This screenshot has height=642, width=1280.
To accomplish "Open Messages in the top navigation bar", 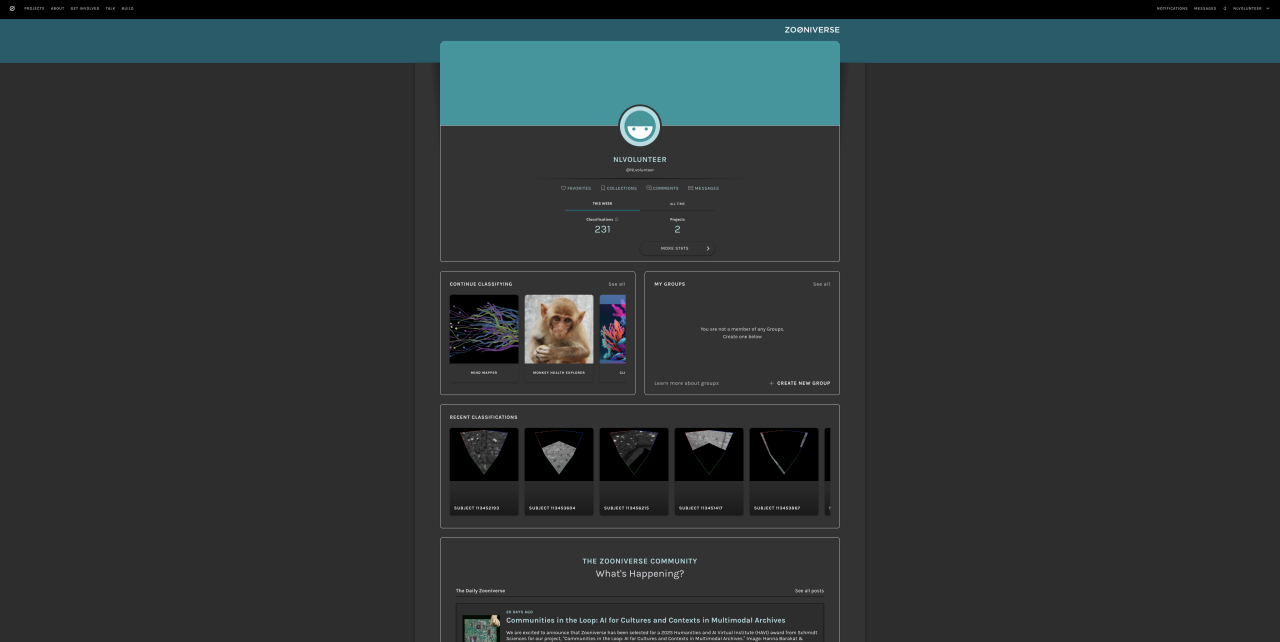I will [1205, 8].
